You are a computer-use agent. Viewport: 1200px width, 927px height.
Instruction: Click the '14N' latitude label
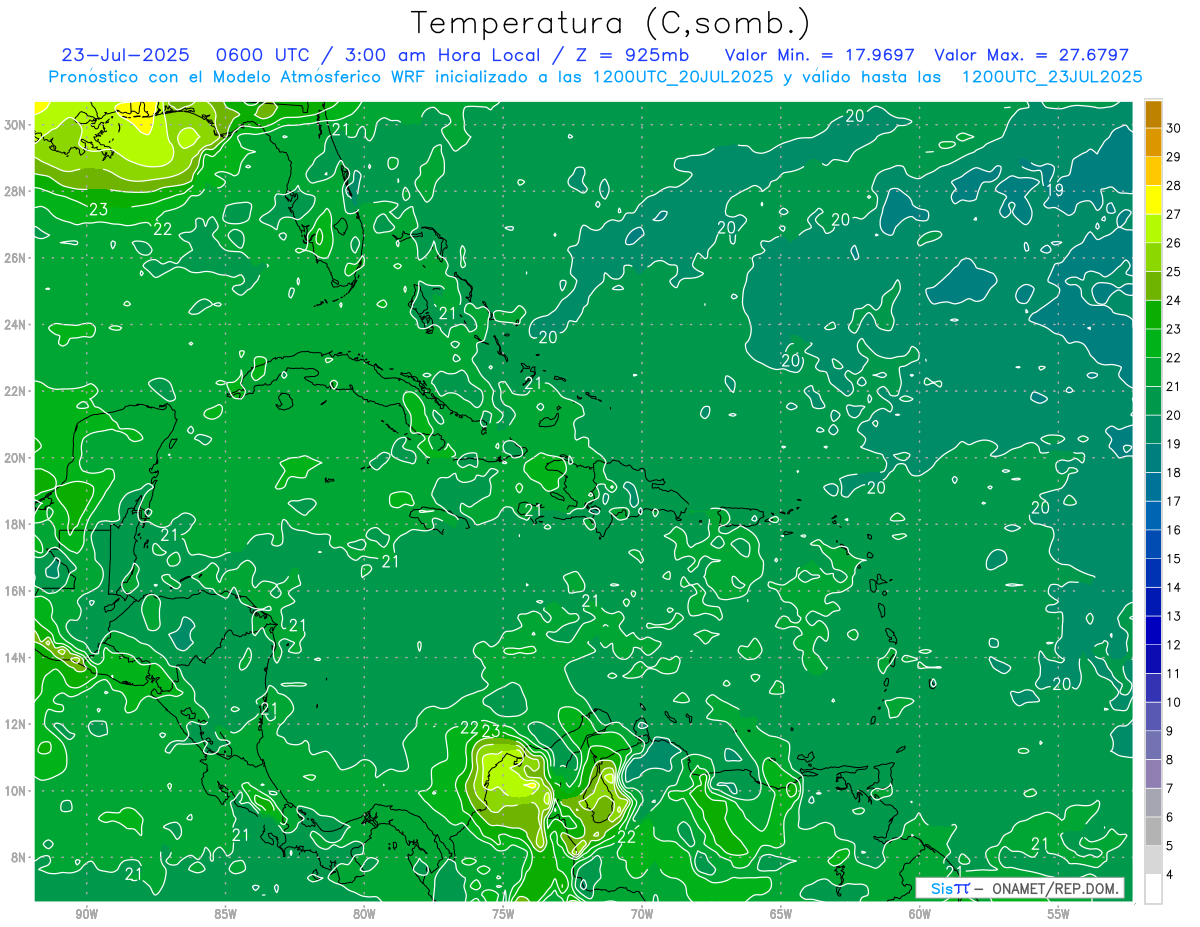(16, 658)
